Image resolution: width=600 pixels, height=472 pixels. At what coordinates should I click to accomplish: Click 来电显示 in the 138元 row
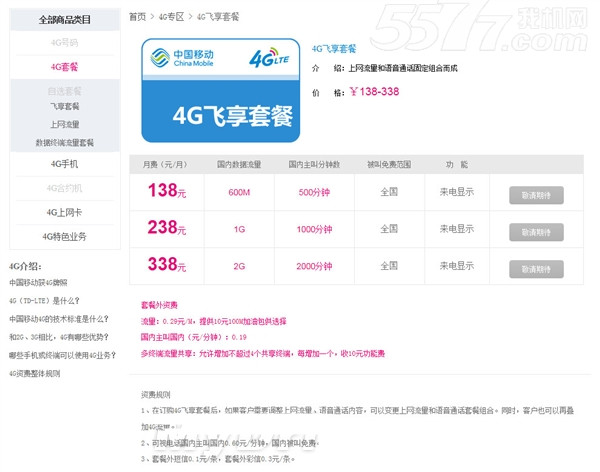[x=457, y=192]
